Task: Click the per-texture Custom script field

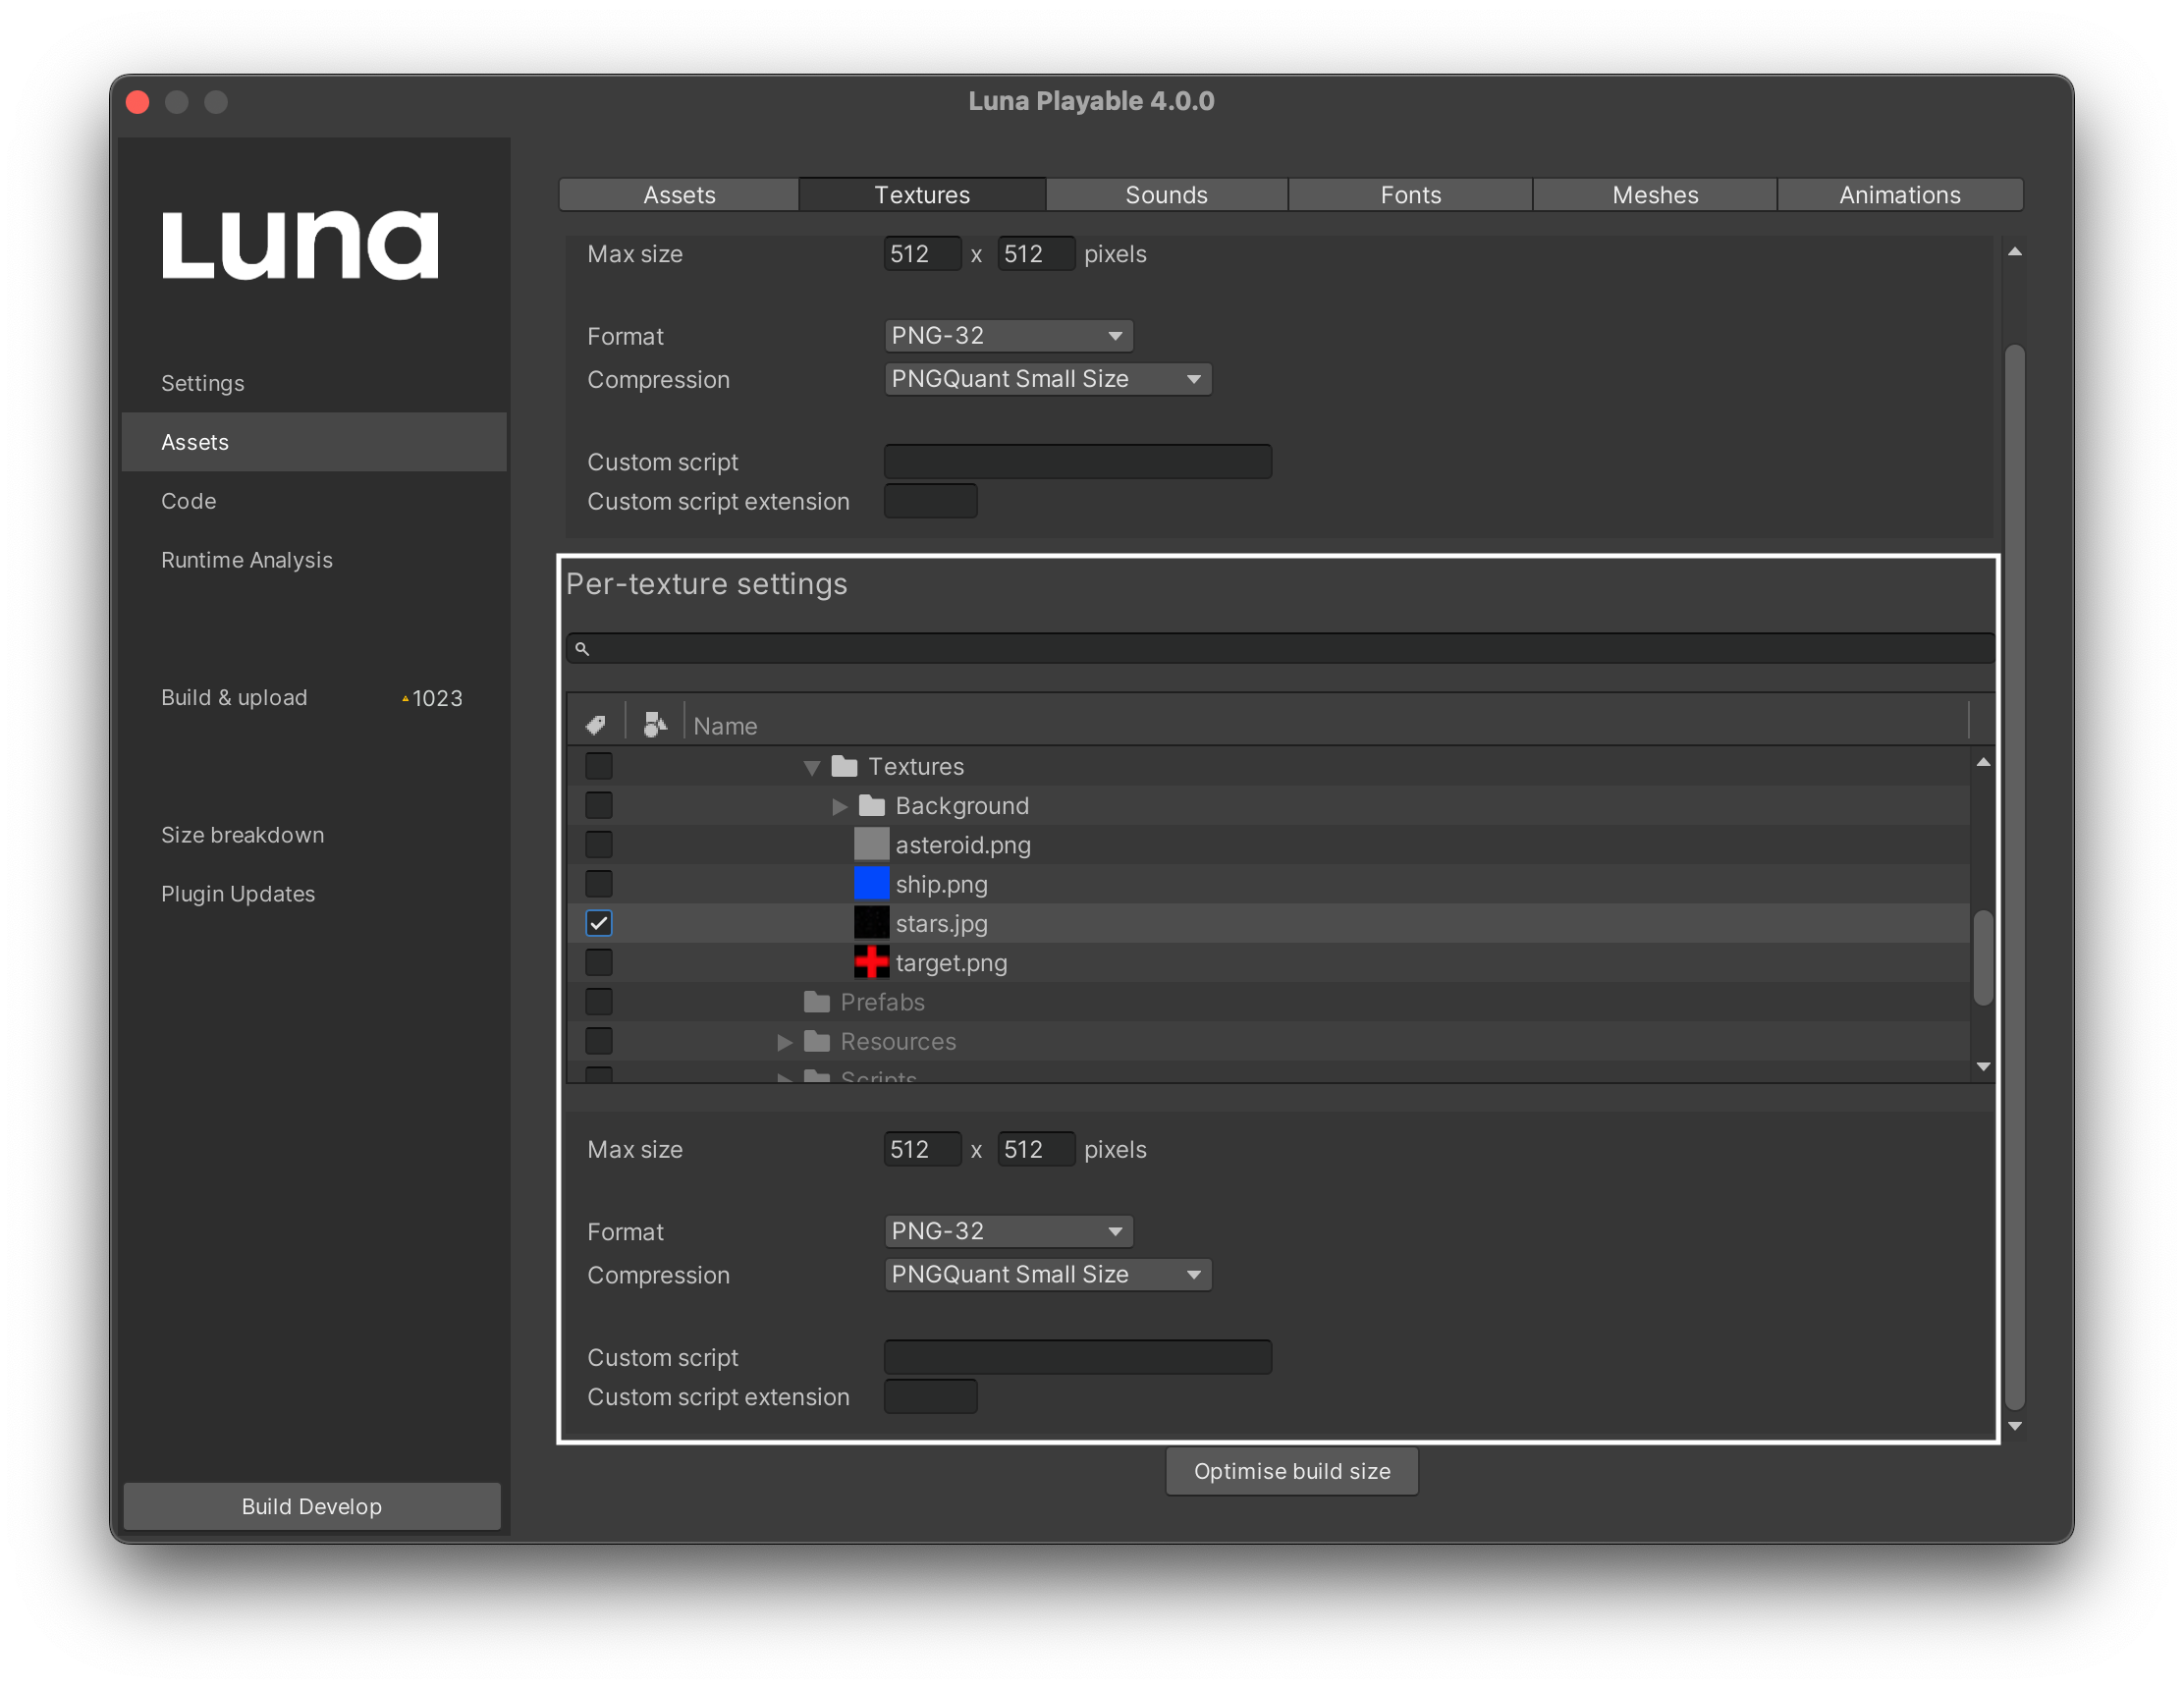Action: click(1078, 1357)
